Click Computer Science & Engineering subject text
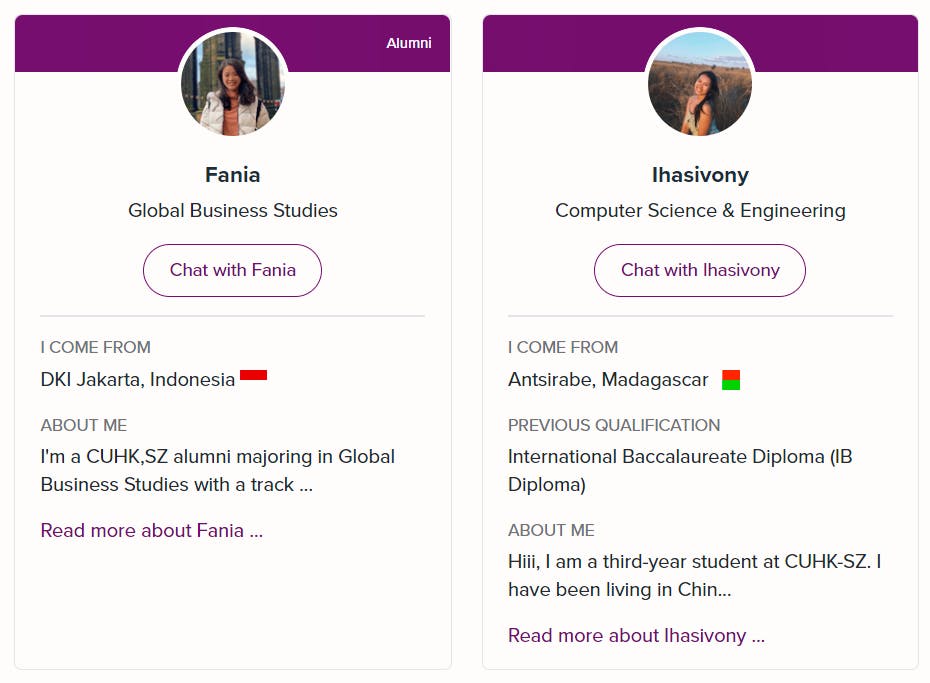 click(x=700, y=211)
